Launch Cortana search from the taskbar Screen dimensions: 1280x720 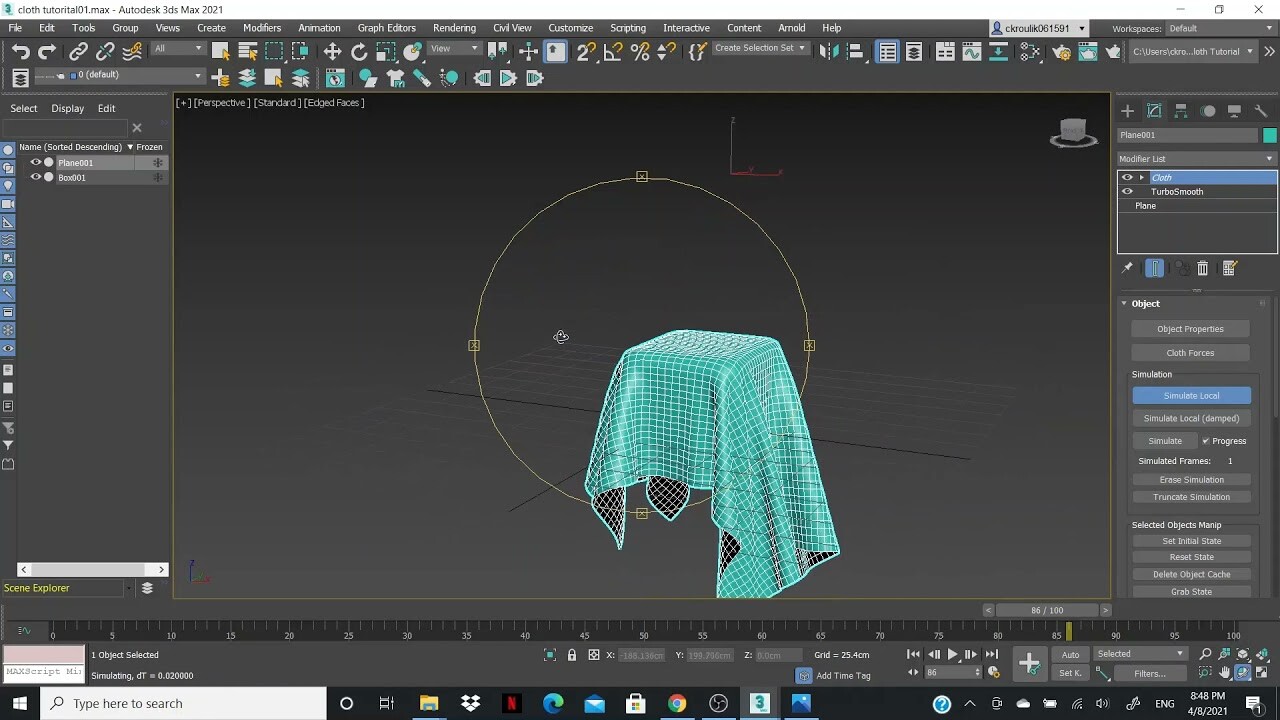[x=345, y=703]
